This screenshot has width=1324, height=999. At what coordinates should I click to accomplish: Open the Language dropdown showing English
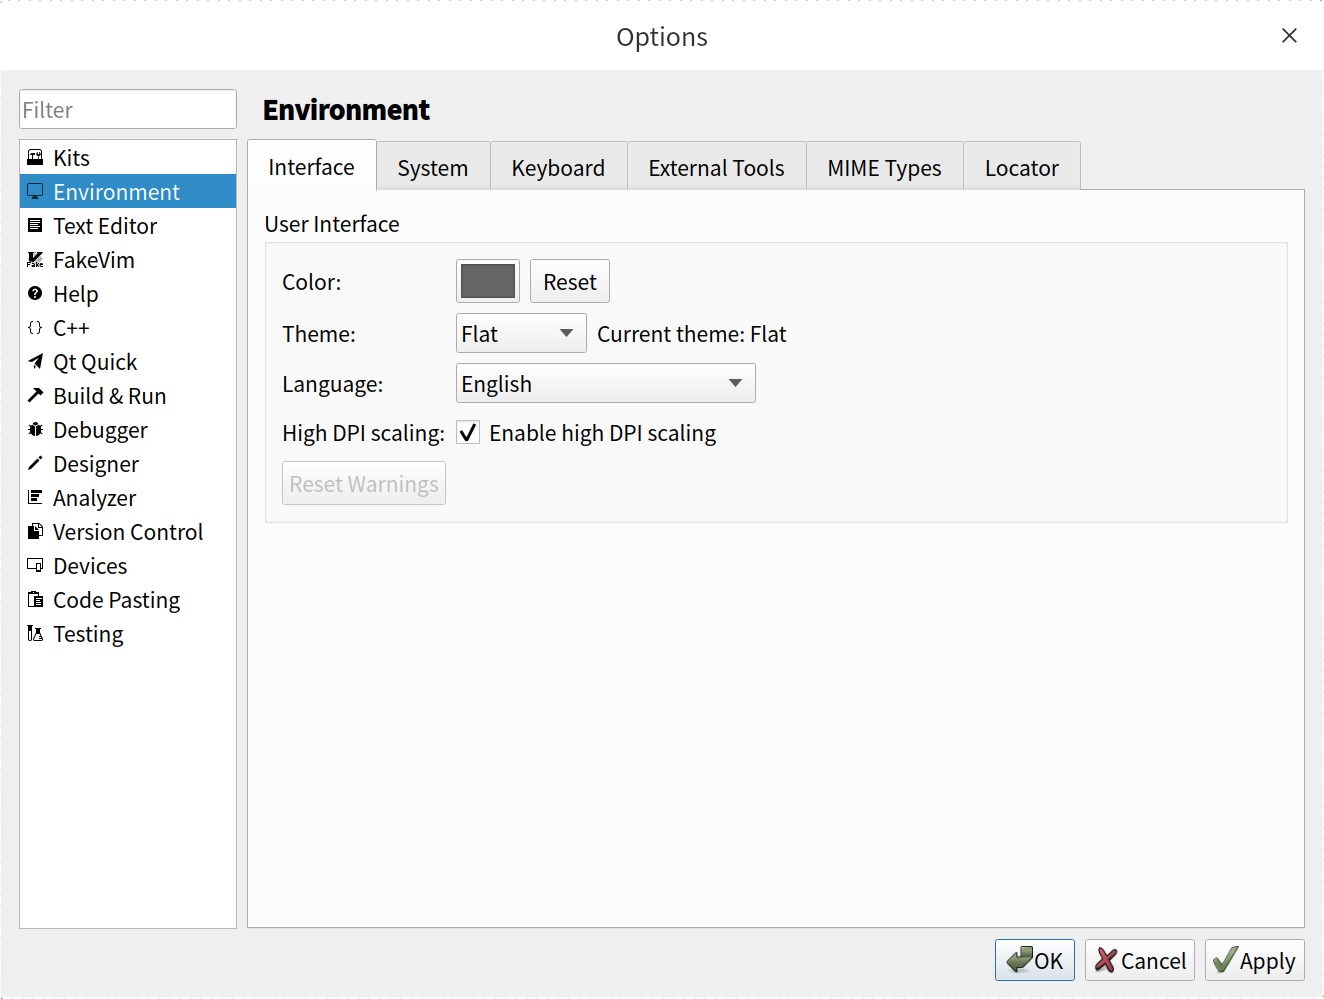(x=605, y=384)
